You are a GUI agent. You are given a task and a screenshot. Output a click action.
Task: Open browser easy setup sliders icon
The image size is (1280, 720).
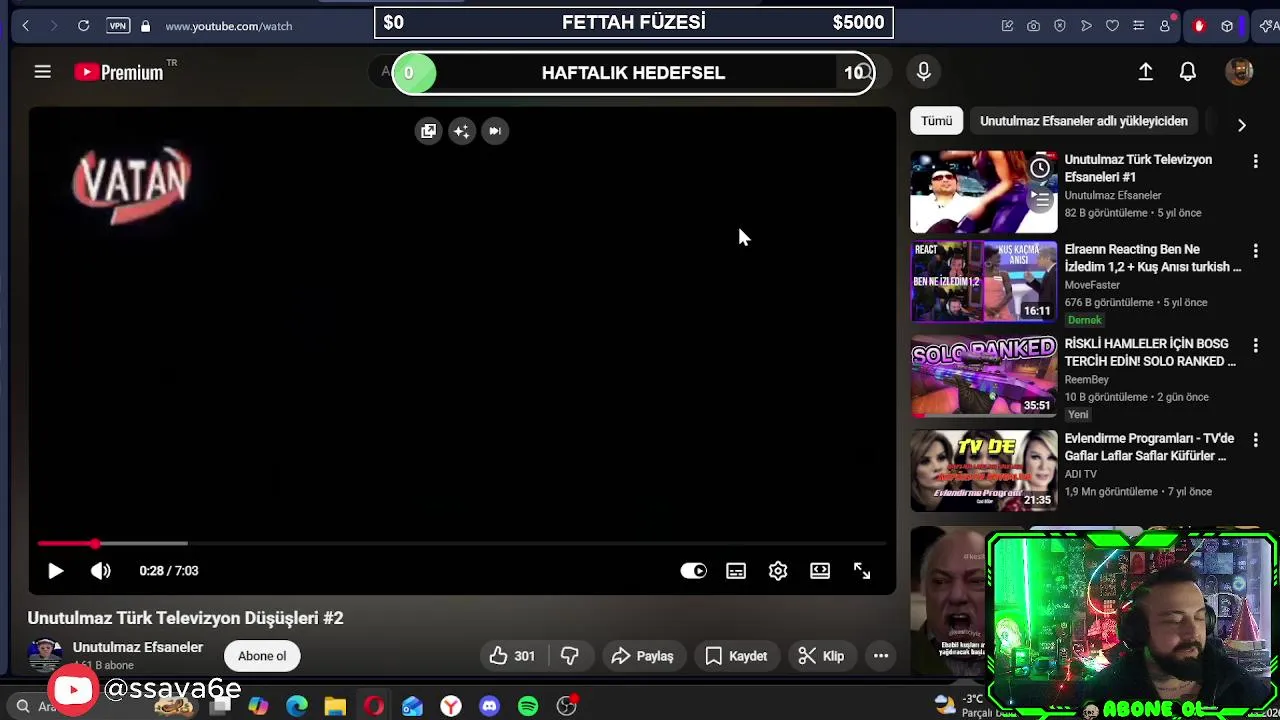click(1138, 26)
